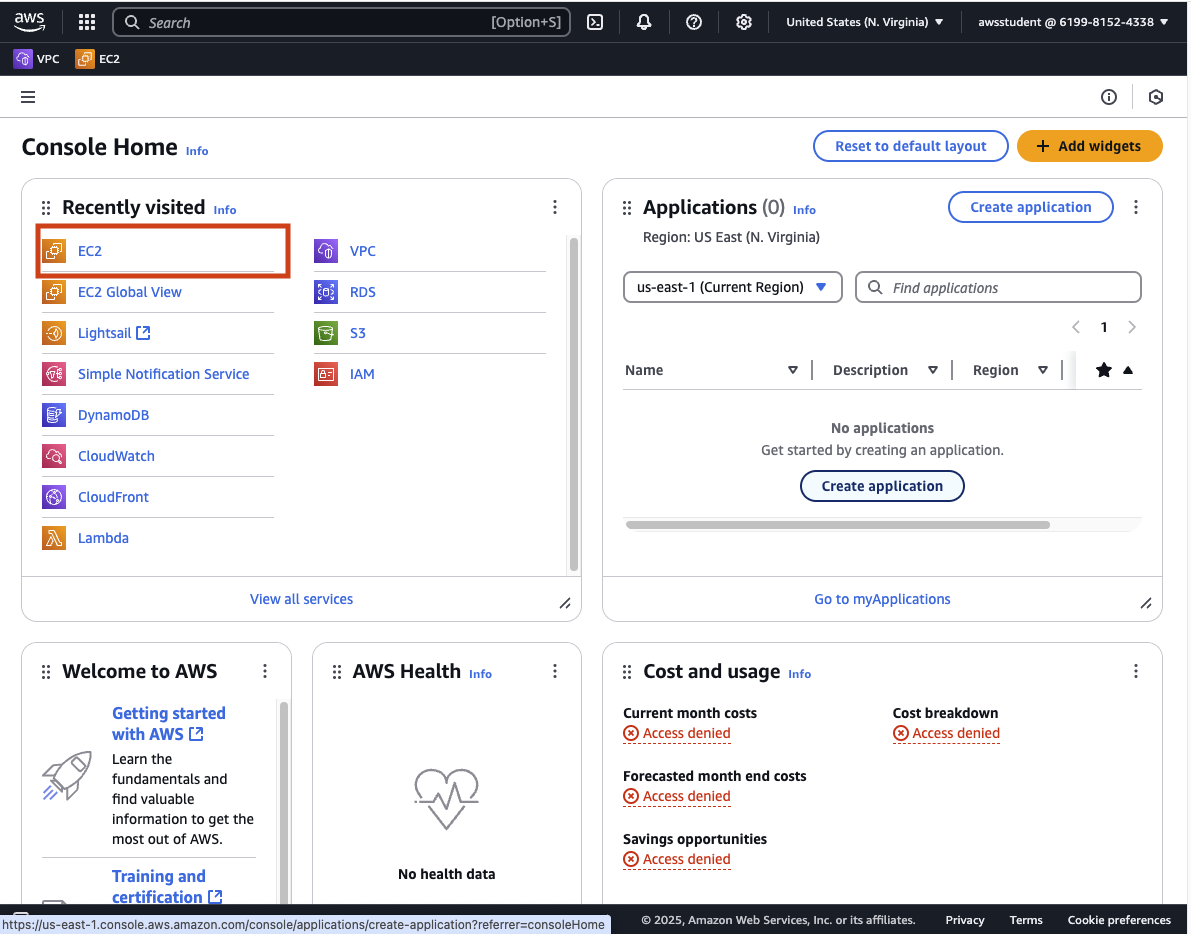This screenshot has width=1191, height=934.
Task: Click the VPC service icon in Recently visited
Action: point(326,251)
